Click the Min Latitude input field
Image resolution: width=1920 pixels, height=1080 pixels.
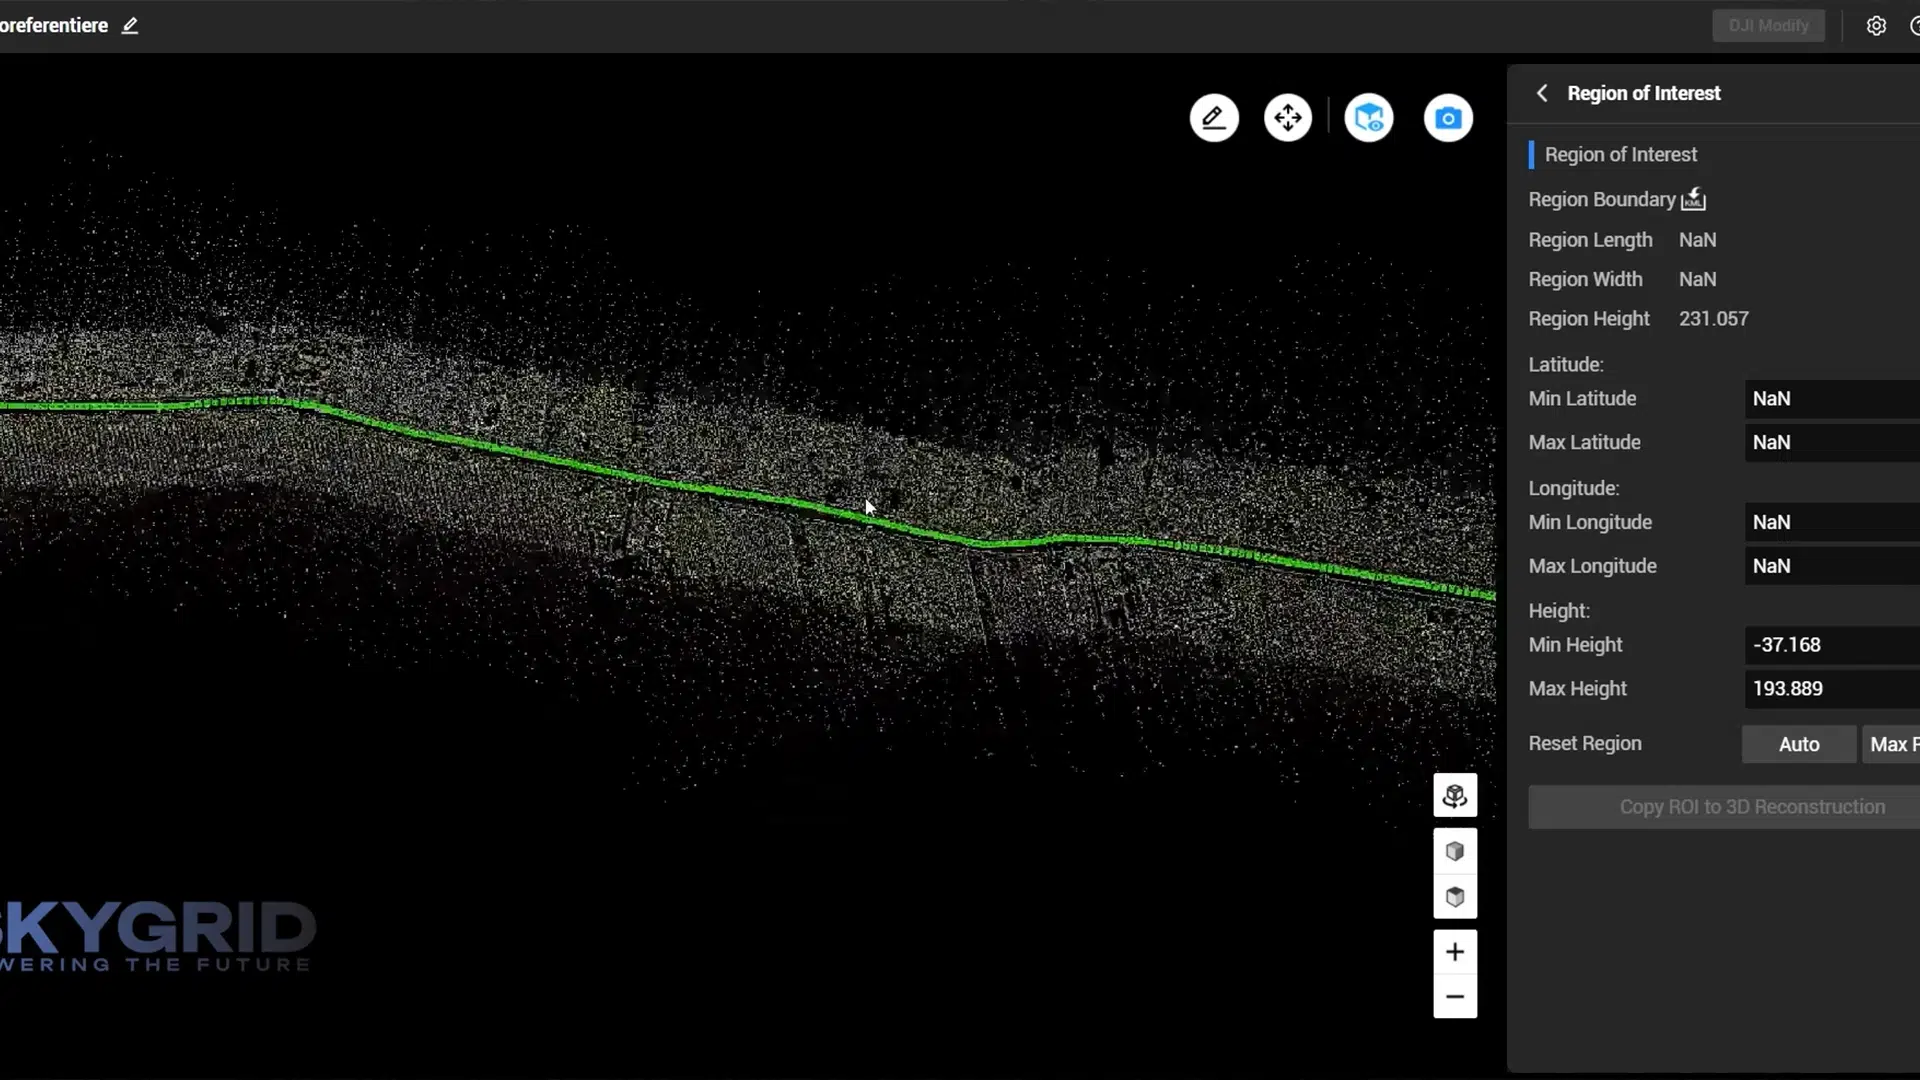coord(1830,399)
